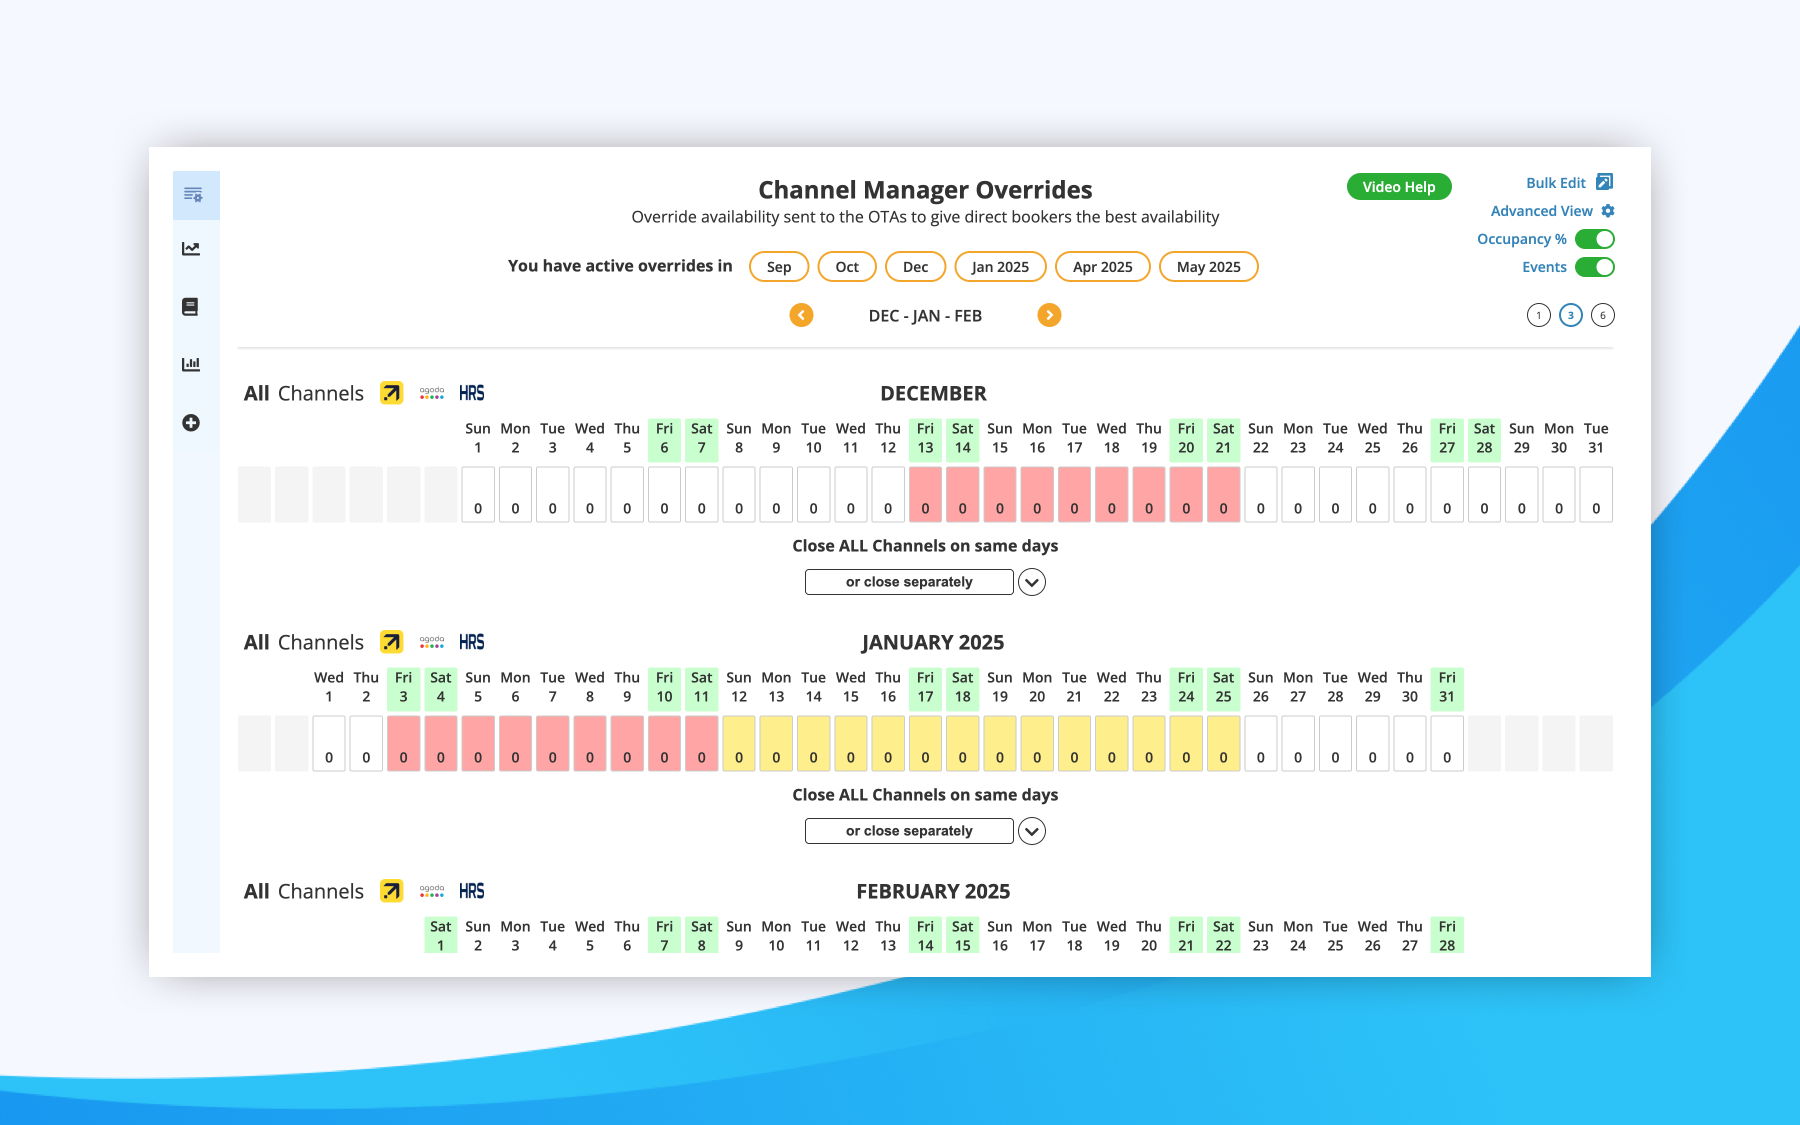Click the Video Help button

(x=1399, y=187)
